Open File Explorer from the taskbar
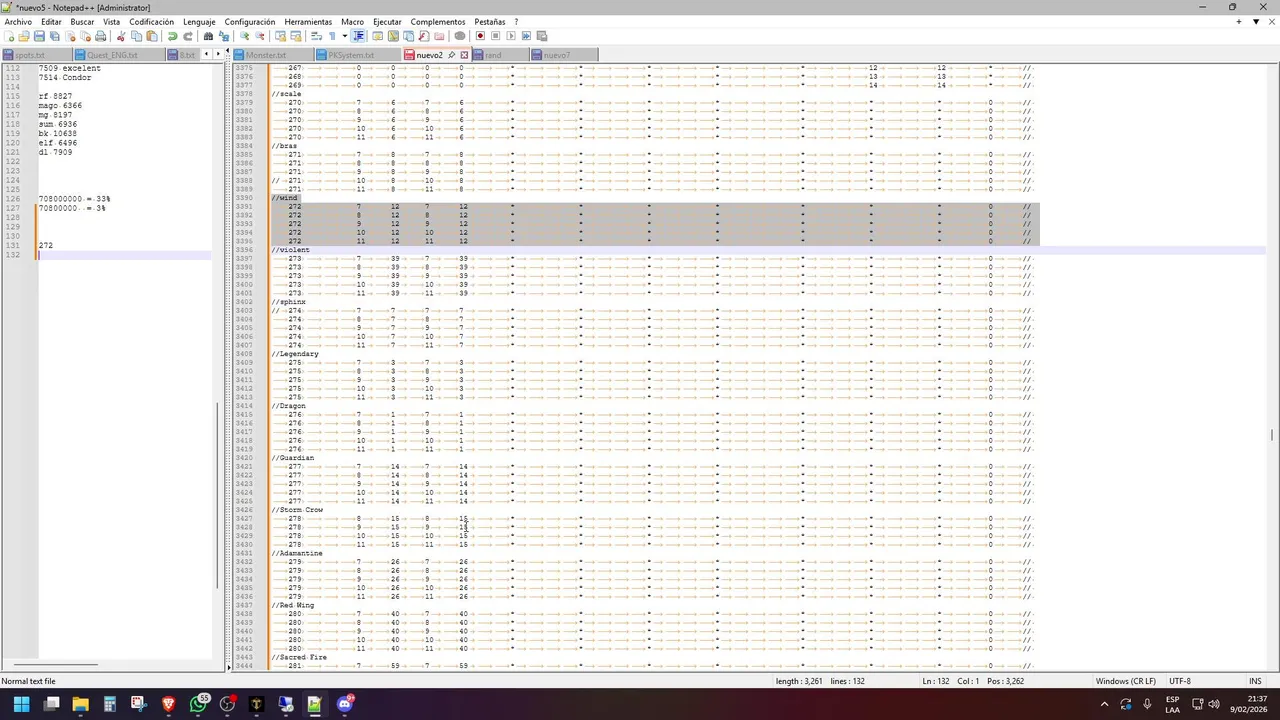The image size is (1280, 720). (80, 704)
